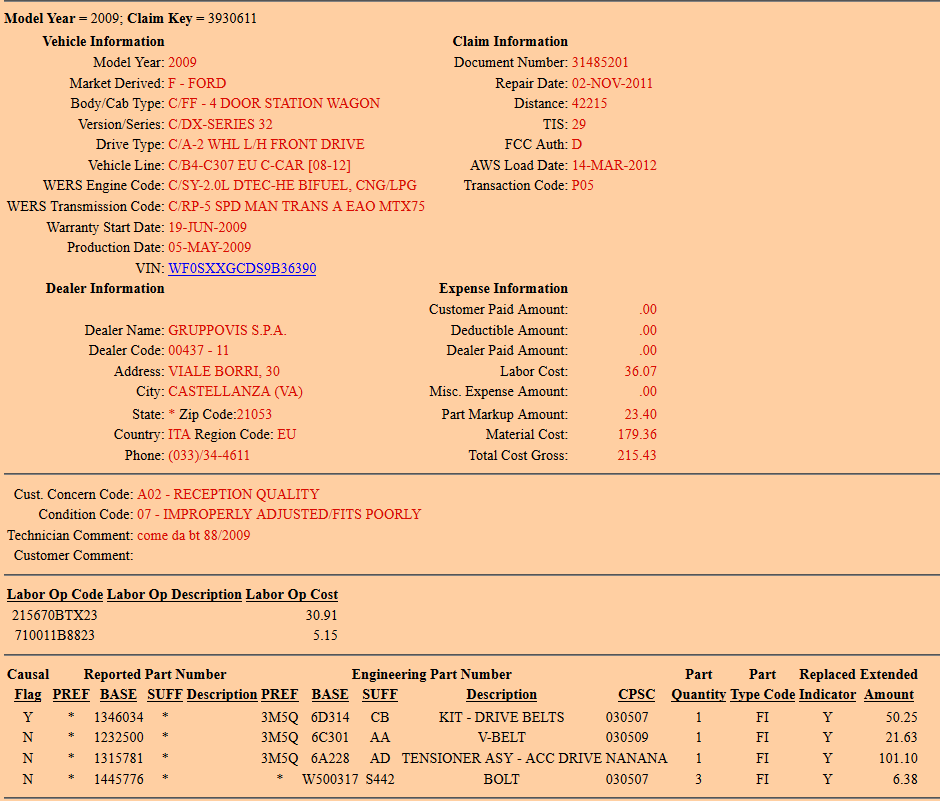Click the KIT - DRIVE BELTS part description
This screenshot has height=801, width=940.
[x=501, y=717]
